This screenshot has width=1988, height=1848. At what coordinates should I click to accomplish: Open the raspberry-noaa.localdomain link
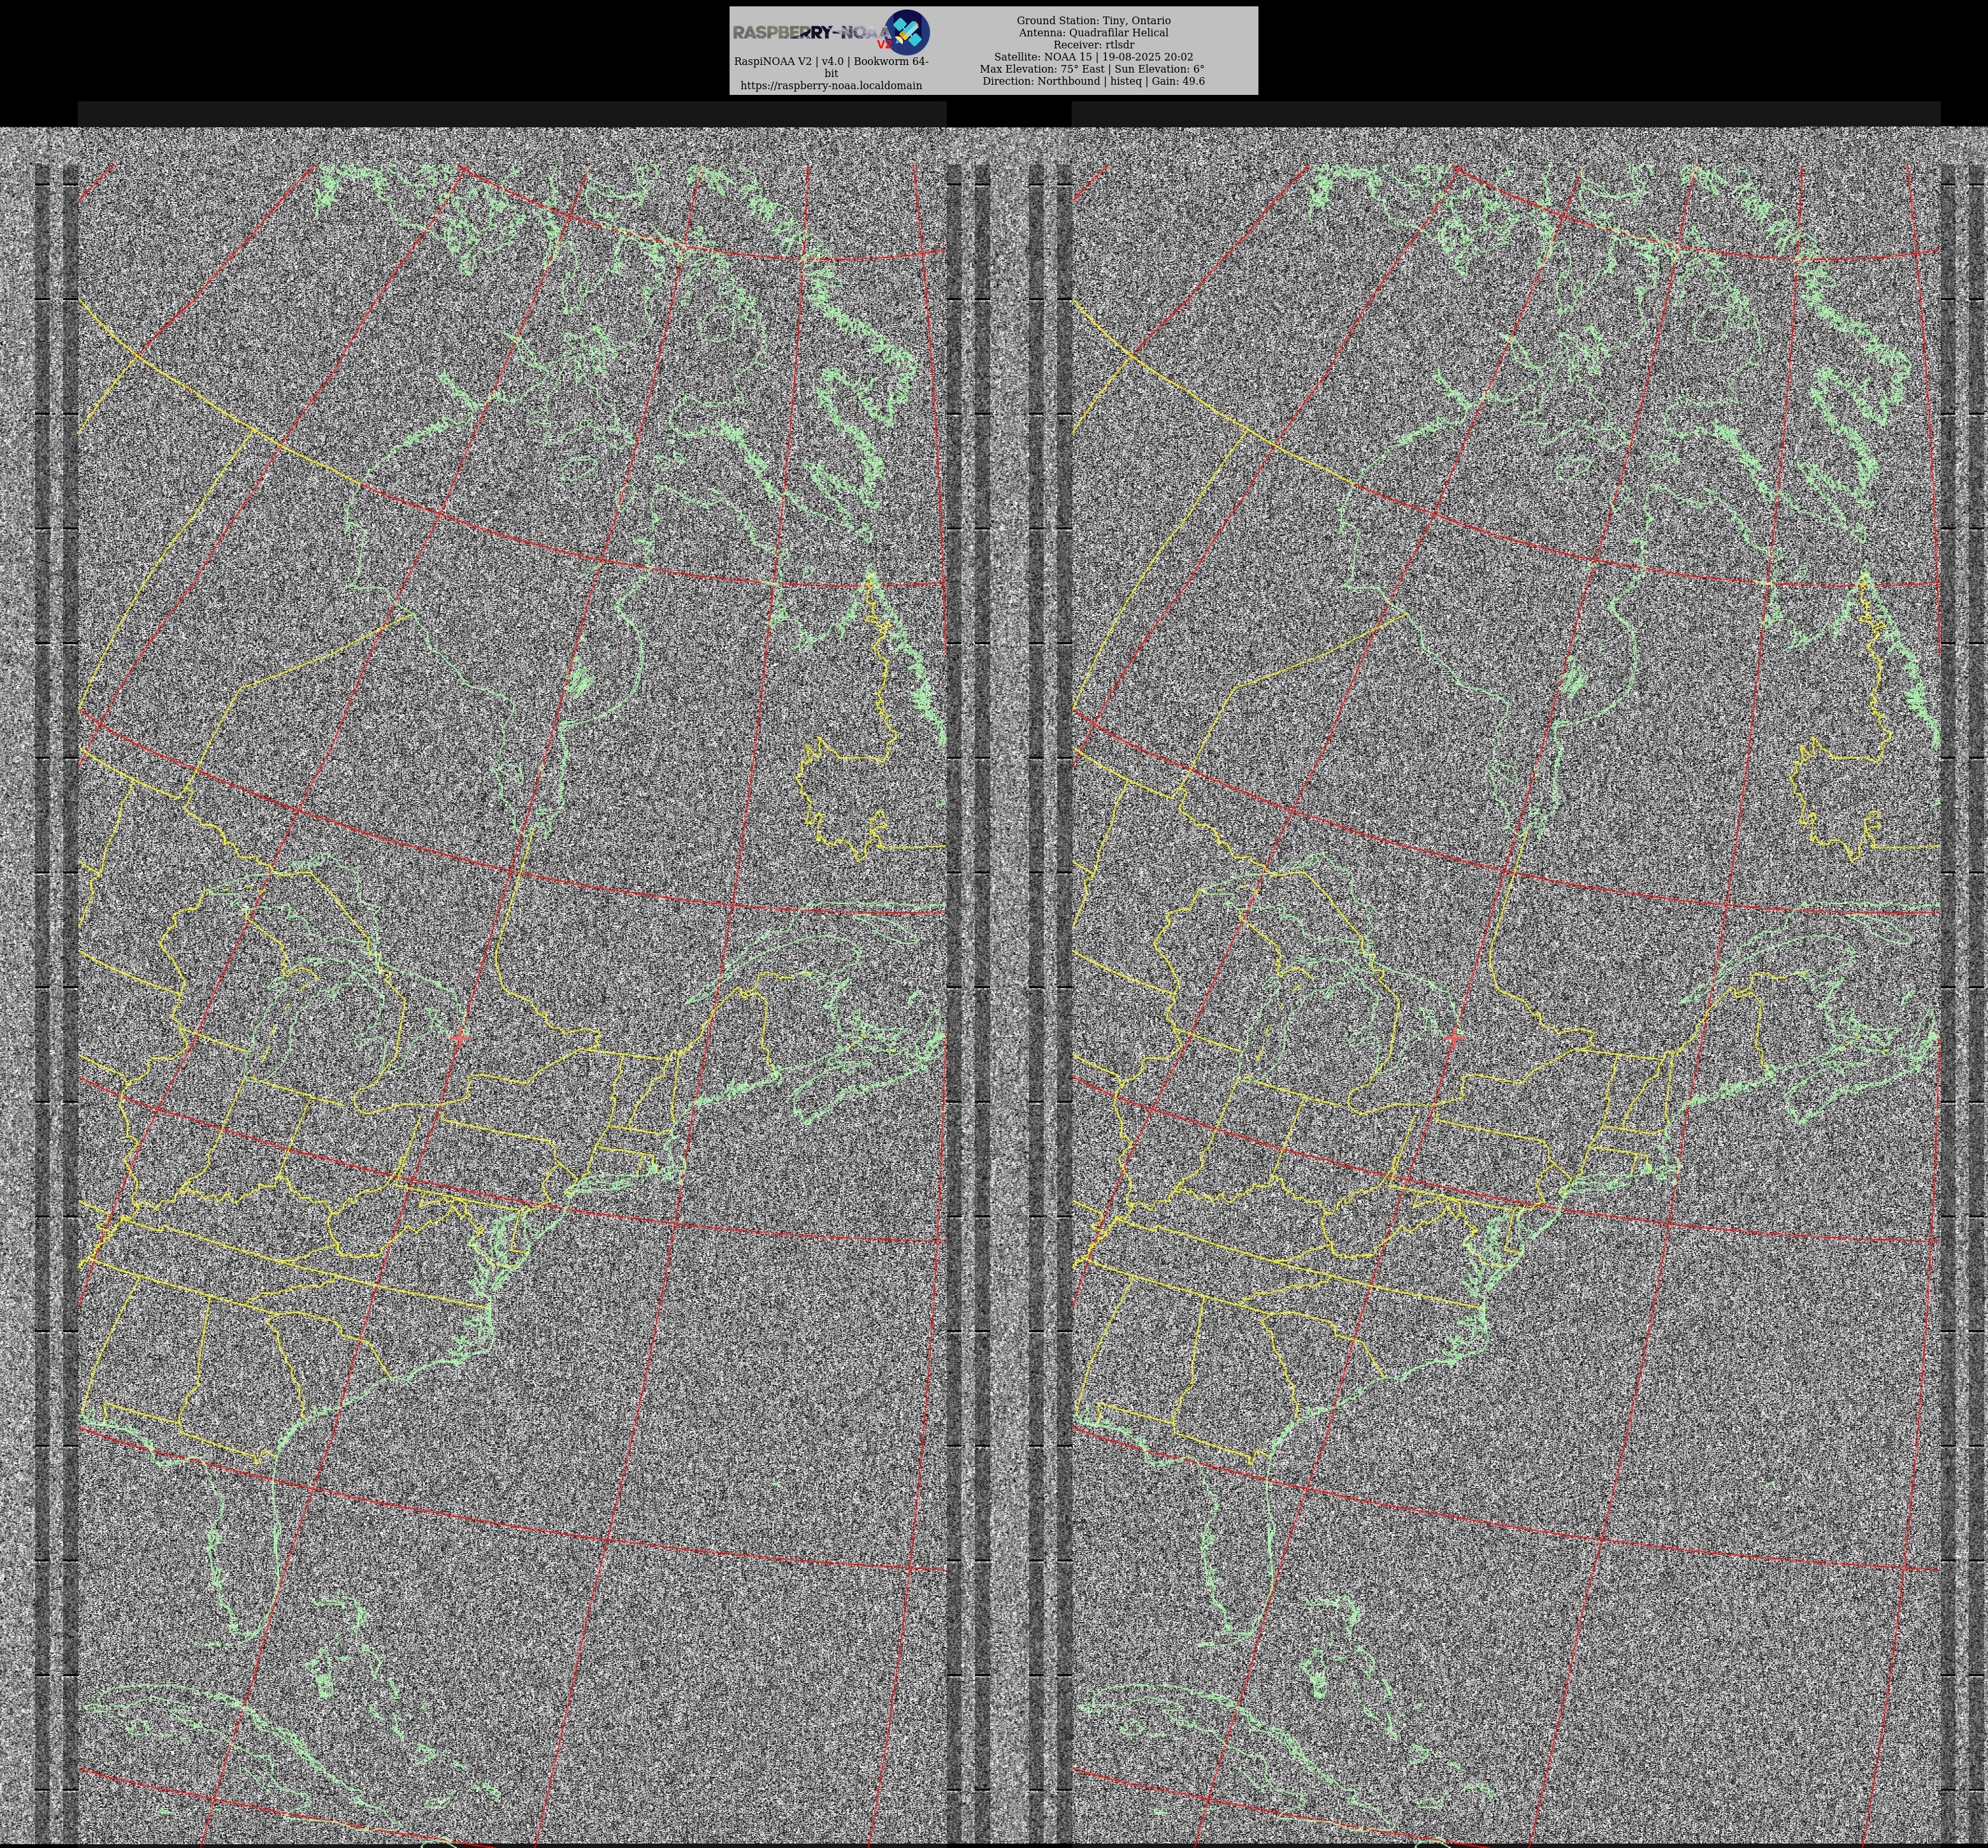pyautogui.click(x=831, y=86)
